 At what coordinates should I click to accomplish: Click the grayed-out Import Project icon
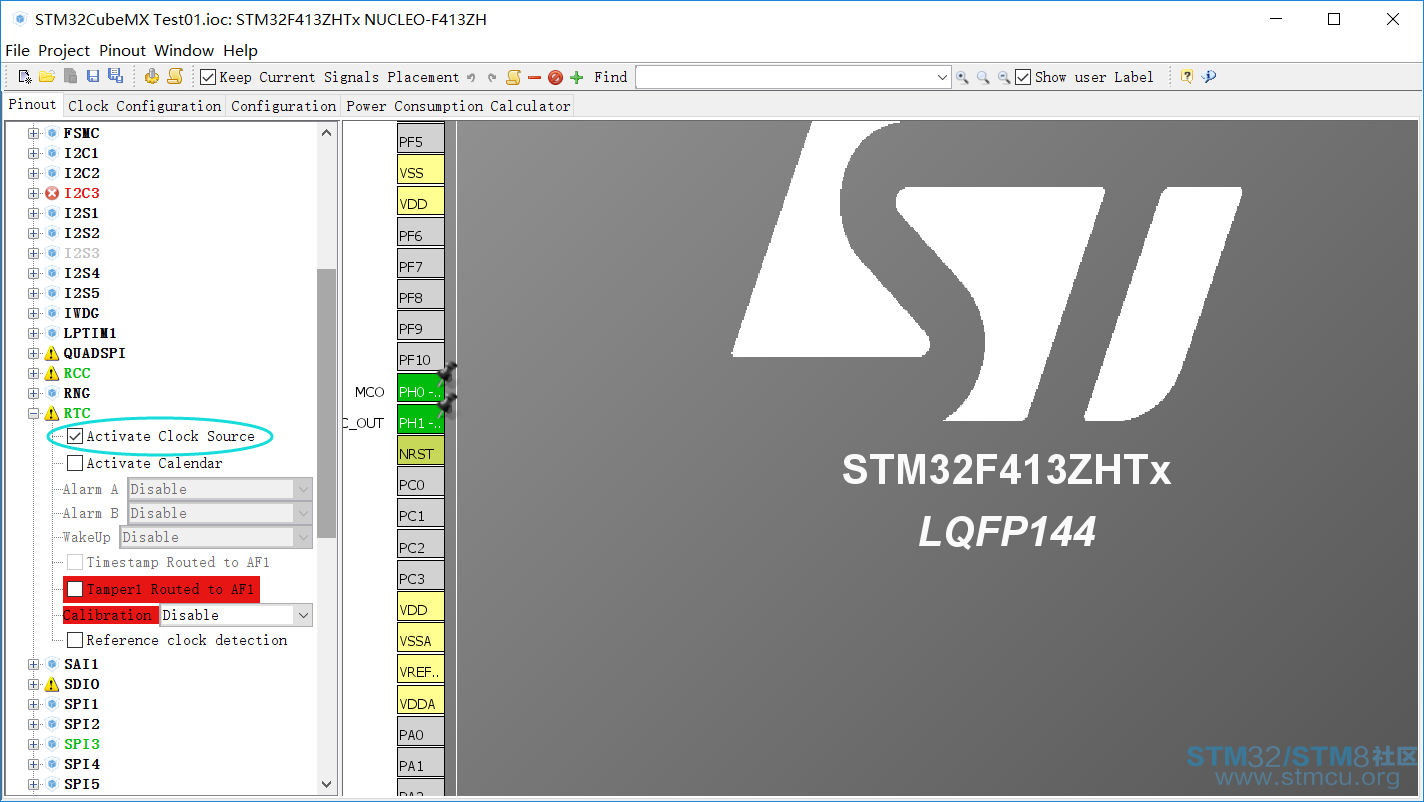pos(70,77)
